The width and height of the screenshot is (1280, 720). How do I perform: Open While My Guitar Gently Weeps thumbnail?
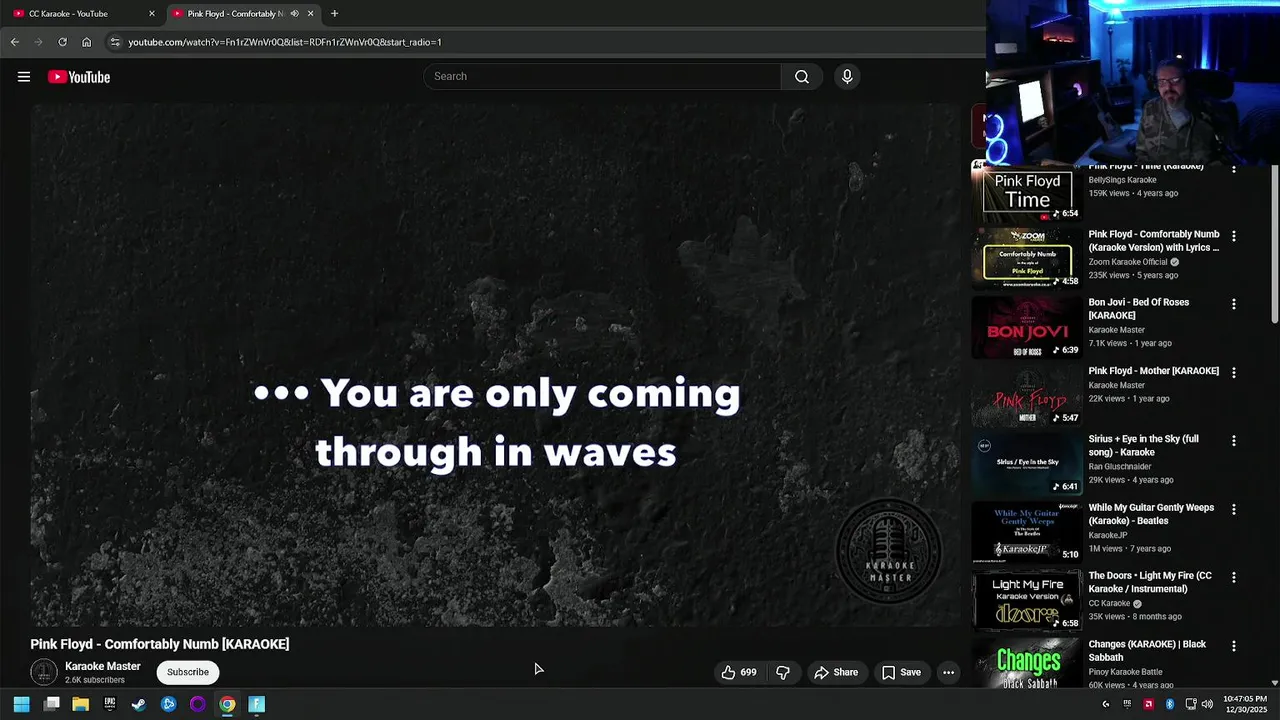pos(1027,532)
